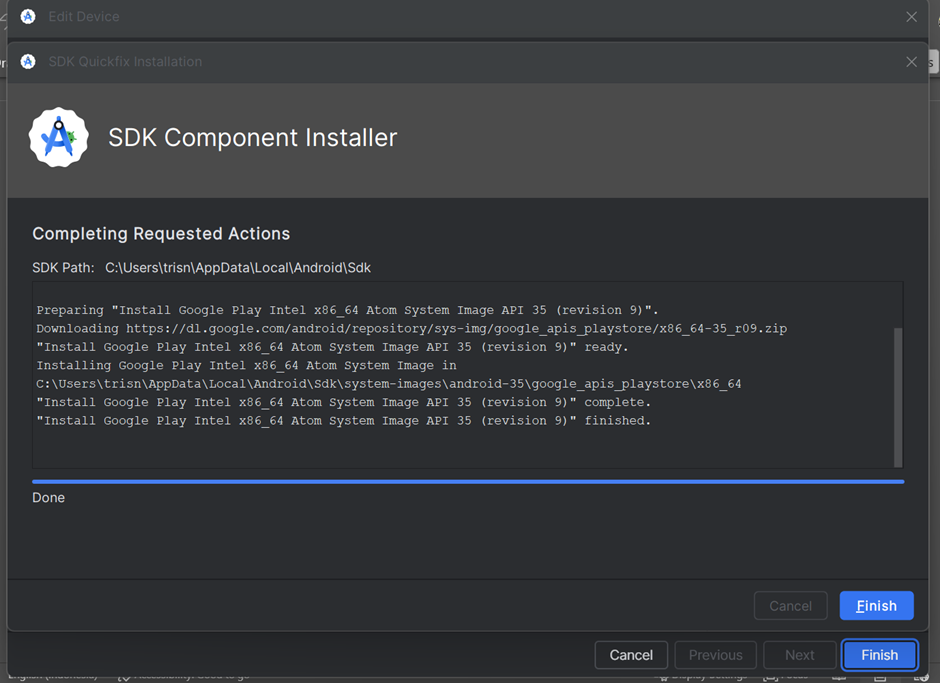Viewport: 940px width, 683px height.
Task: Click the SDK path 'C:\Users\trisn\AppData\Local\Android\Sdk'
Action: pyautogui.click(x=238, y=267)
